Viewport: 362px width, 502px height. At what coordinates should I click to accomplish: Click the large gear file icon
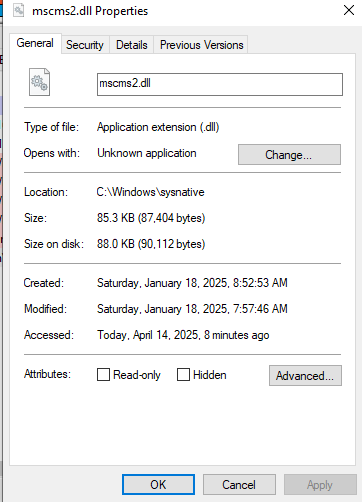pos(39,82)
